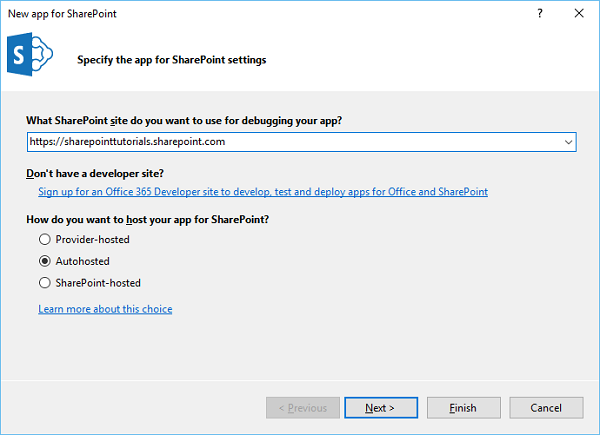Screen dimensions: 600x435
Task: Follow the Learn more about this choice link
Action: click(105, 309)
